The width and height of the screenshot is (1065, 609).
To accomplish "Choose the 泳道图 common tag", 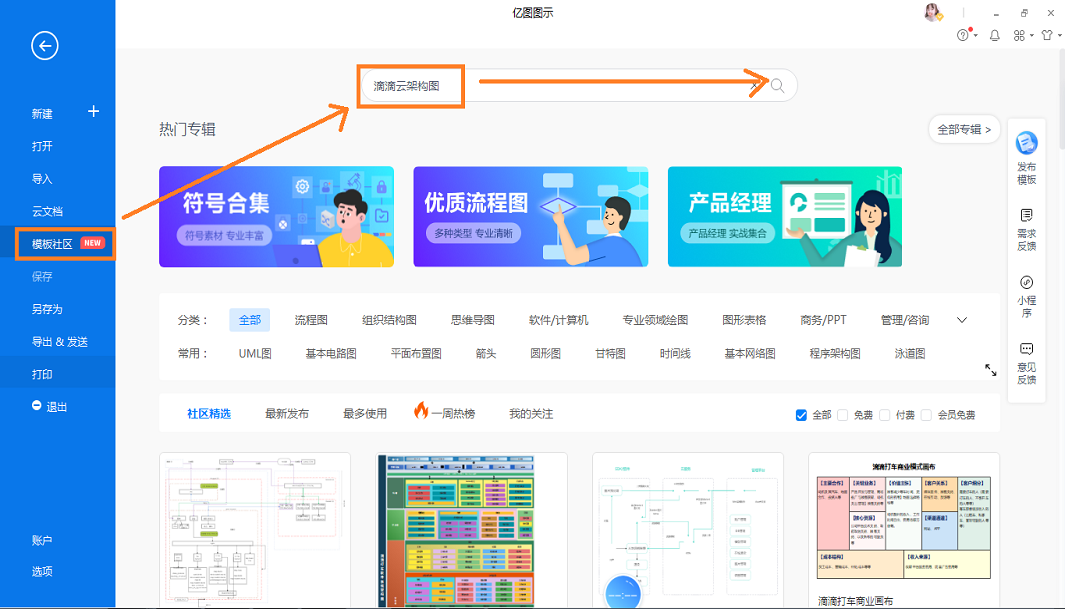I will tap(910, 354).
